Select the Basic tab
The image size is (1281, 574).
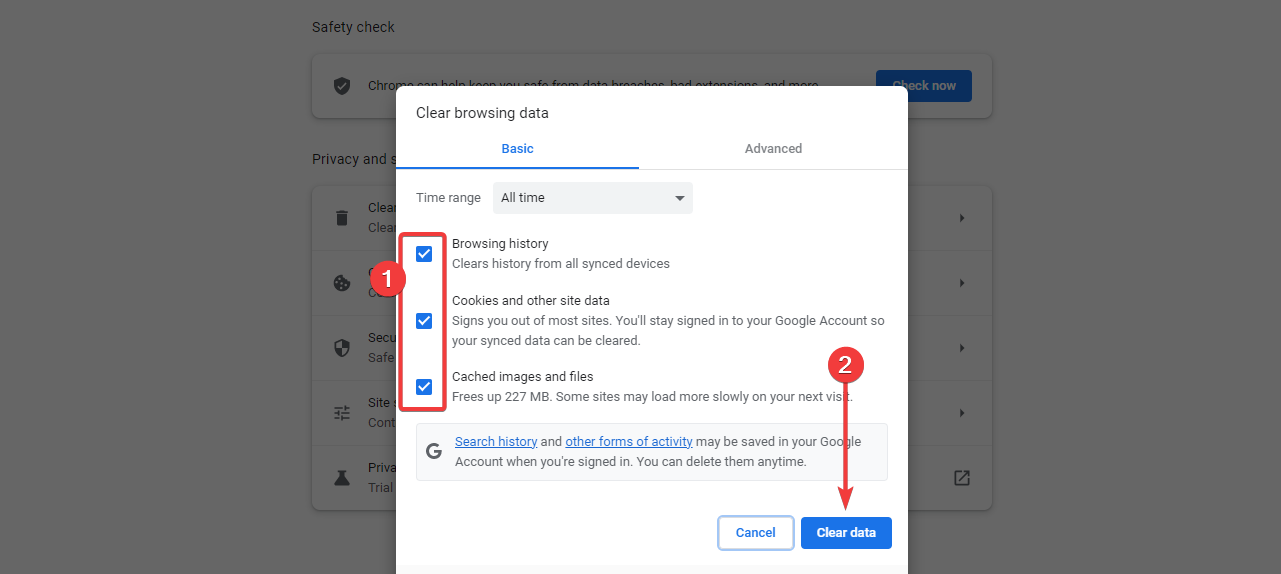point(517,149)
